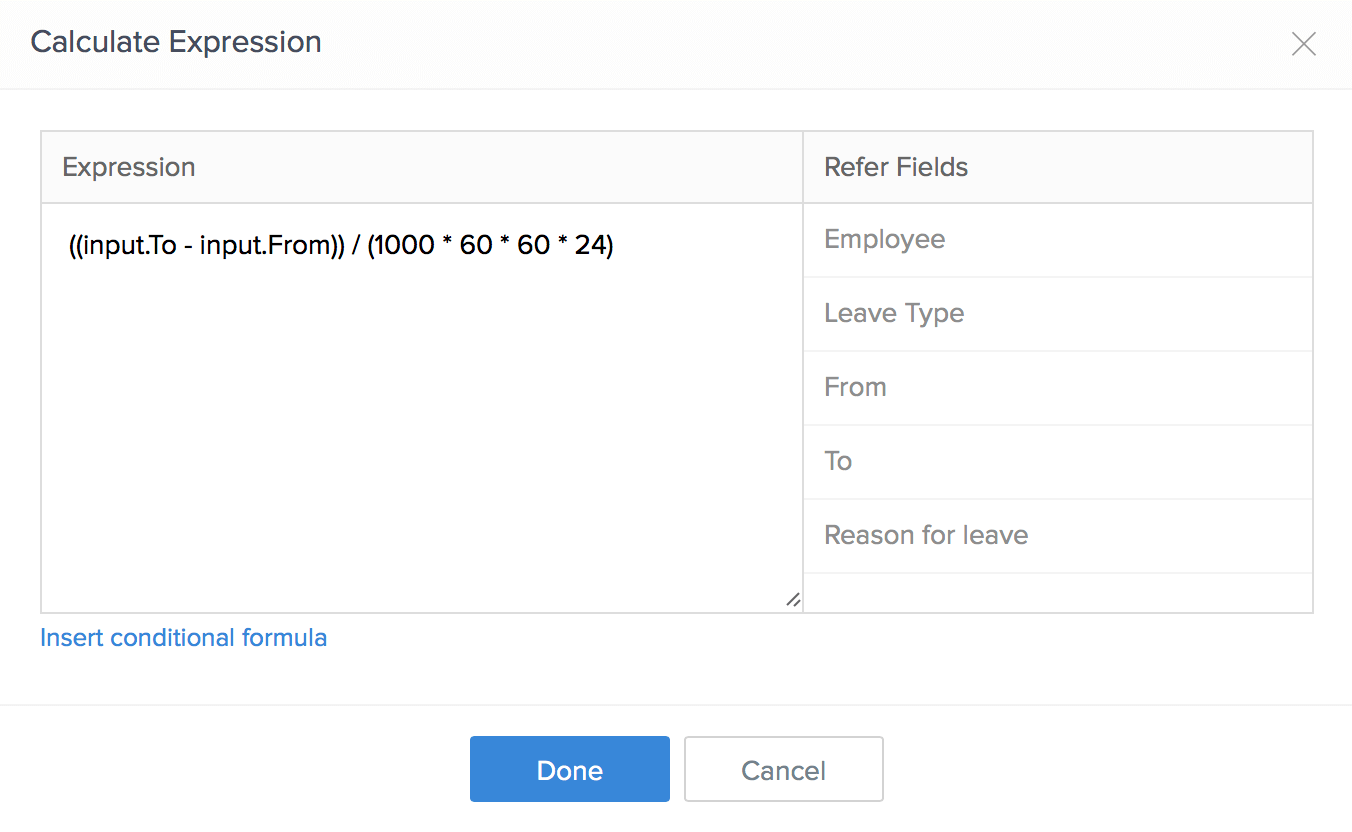Image resolution: width=1352 pixels, height=832 pixels.
Task: Click the Refer Fields column header
Action: click(x=896, y=167)
